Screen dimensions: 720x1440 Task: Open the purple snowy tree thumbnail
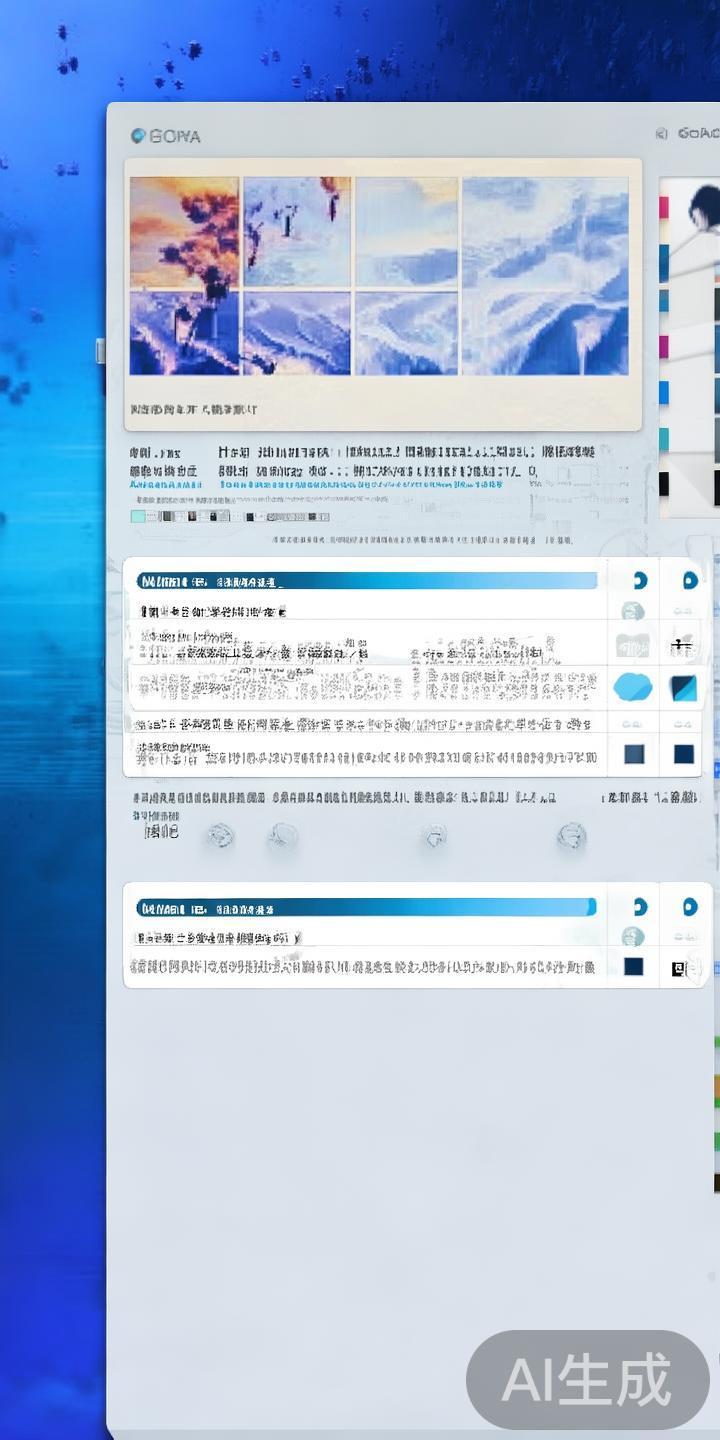[x=184, y=333]
